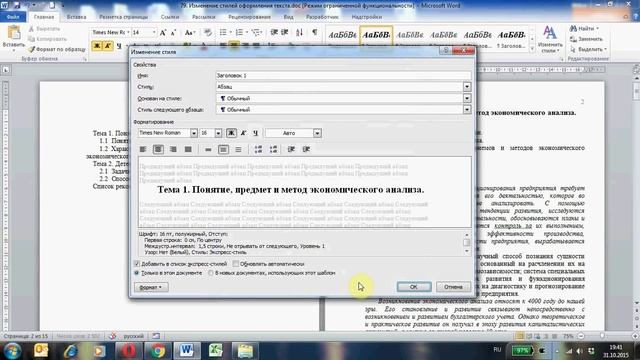Expand the Основан на стиле dropdown
640x360 pixels.
(x=467, y=98)
